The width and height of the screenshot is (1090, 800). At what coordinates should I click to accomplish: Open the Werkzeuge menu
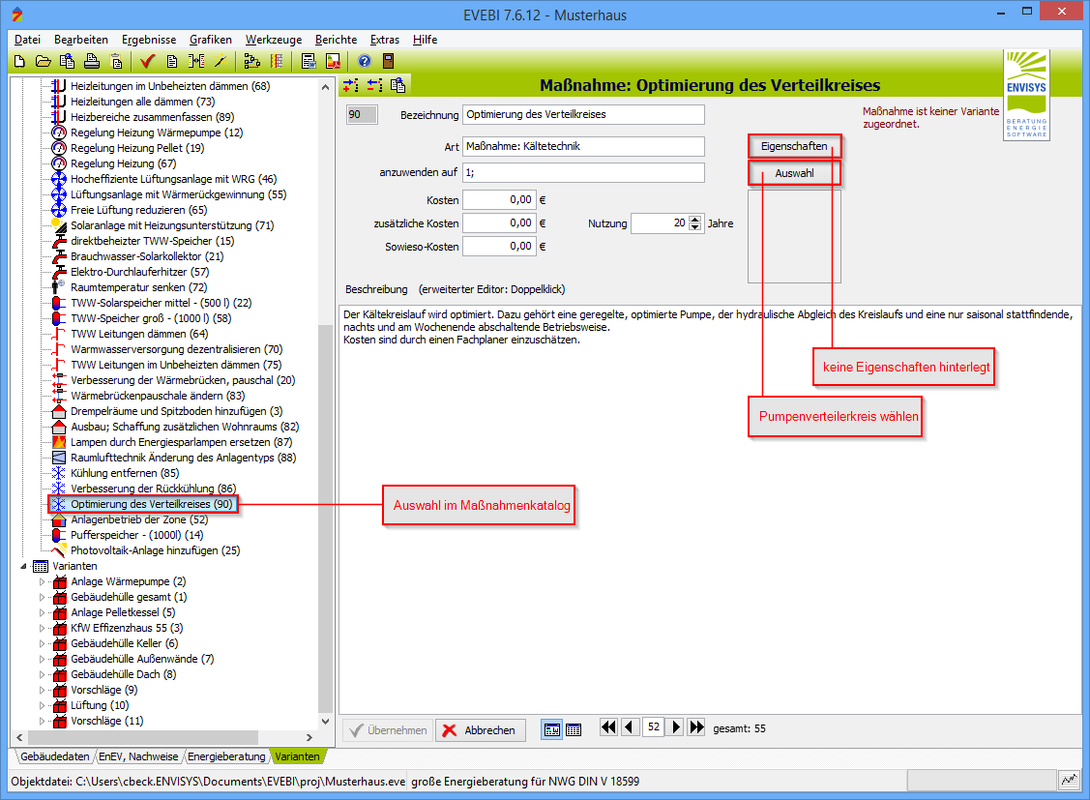click(273, 39)
